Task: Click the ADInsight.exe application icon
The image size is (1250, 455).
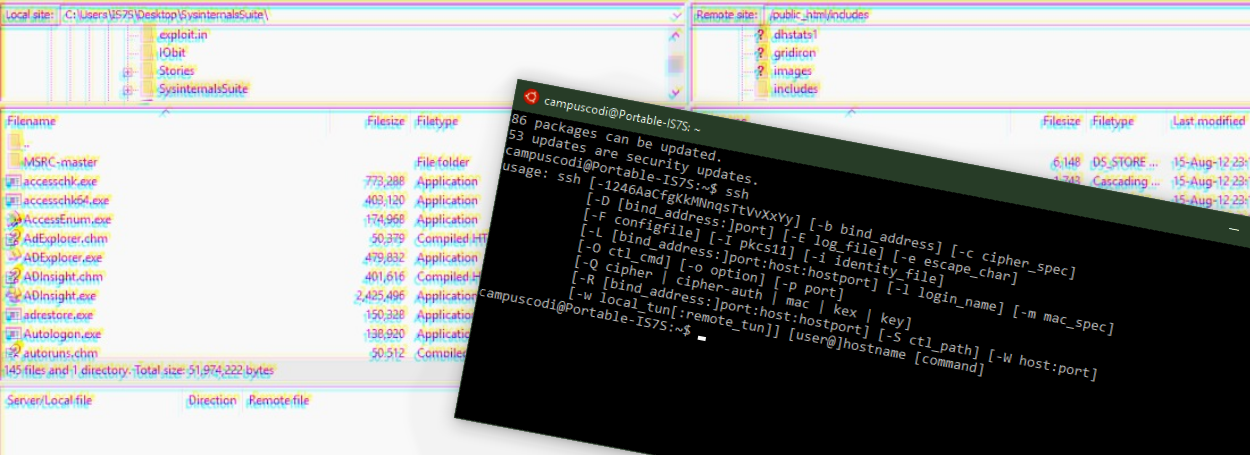Action: coord(13,295)
